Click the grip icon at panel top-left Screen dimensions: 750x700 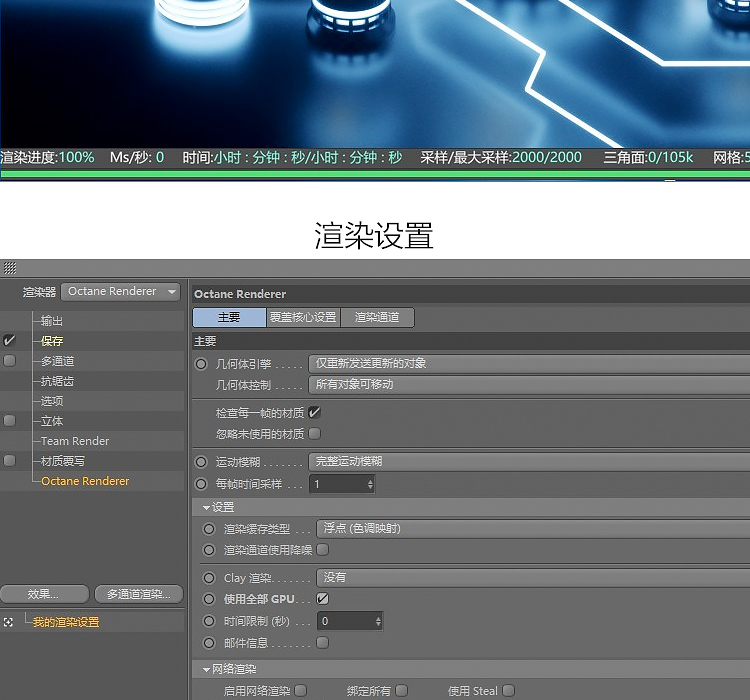[10, 267]
